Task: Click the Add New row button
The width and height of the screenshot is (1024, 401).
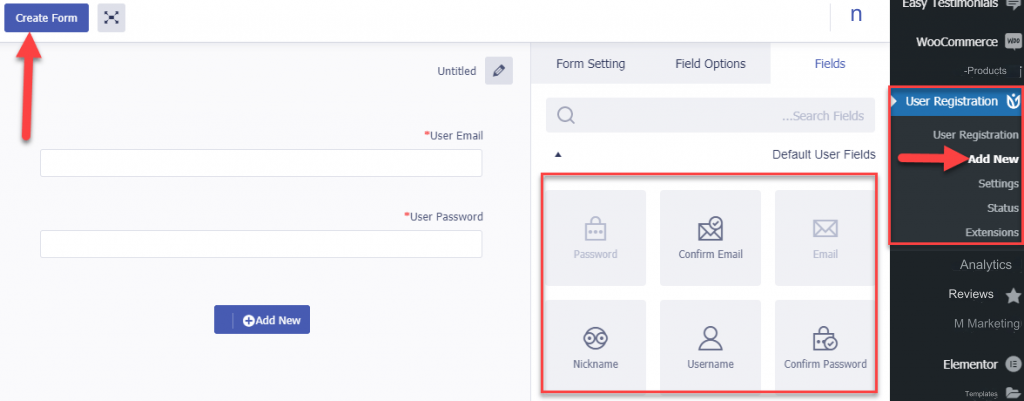Action: [262, 319]
